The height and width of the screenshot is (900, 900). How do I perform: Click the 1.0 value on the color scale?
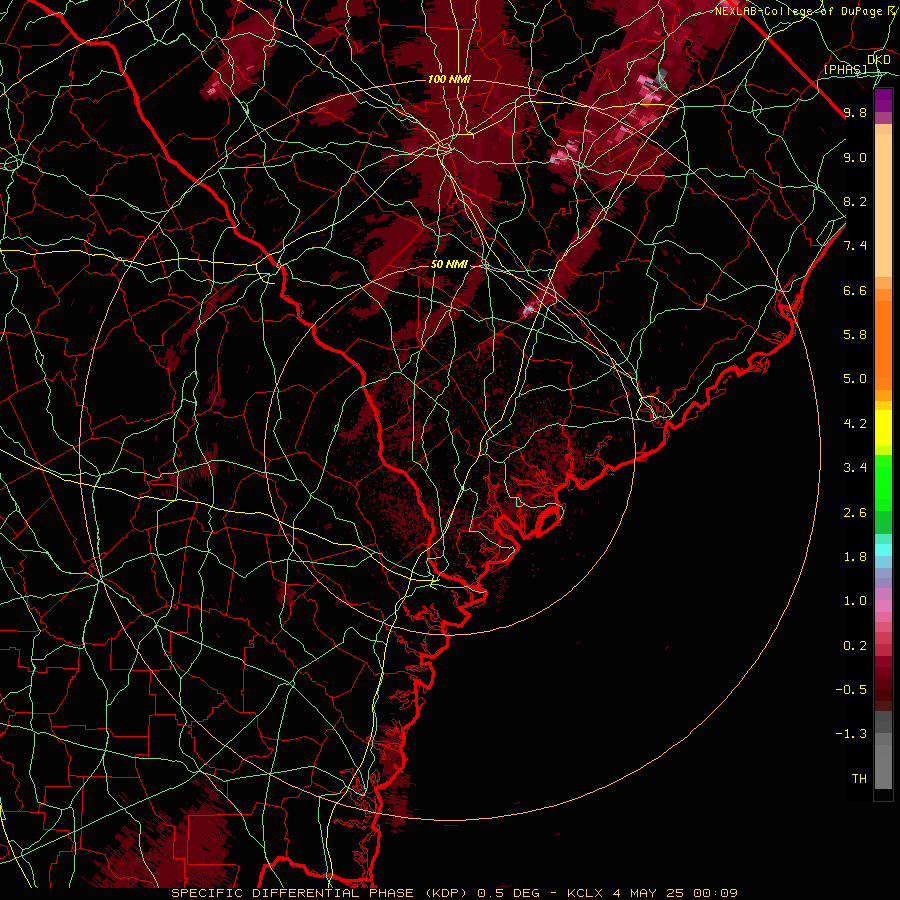(855, 601)
